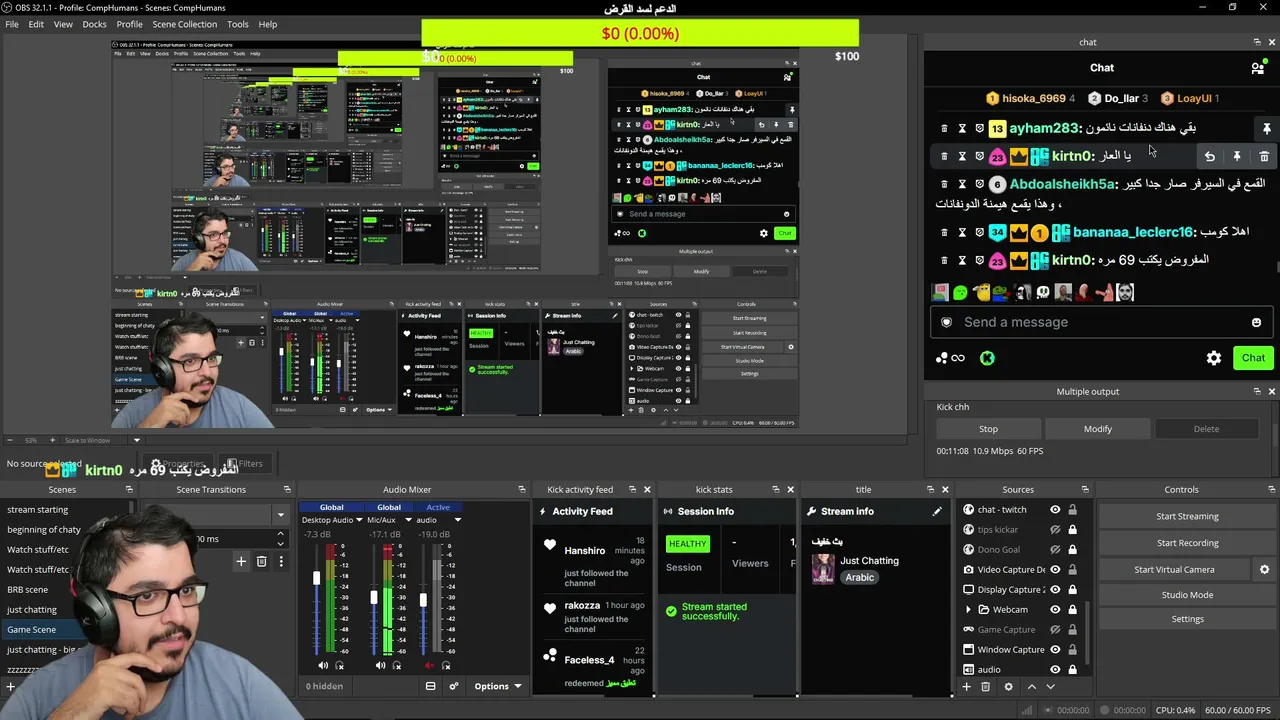The image size is (1280, 720).
Task: Show the tips kickar source
Action: (1055, 530)
